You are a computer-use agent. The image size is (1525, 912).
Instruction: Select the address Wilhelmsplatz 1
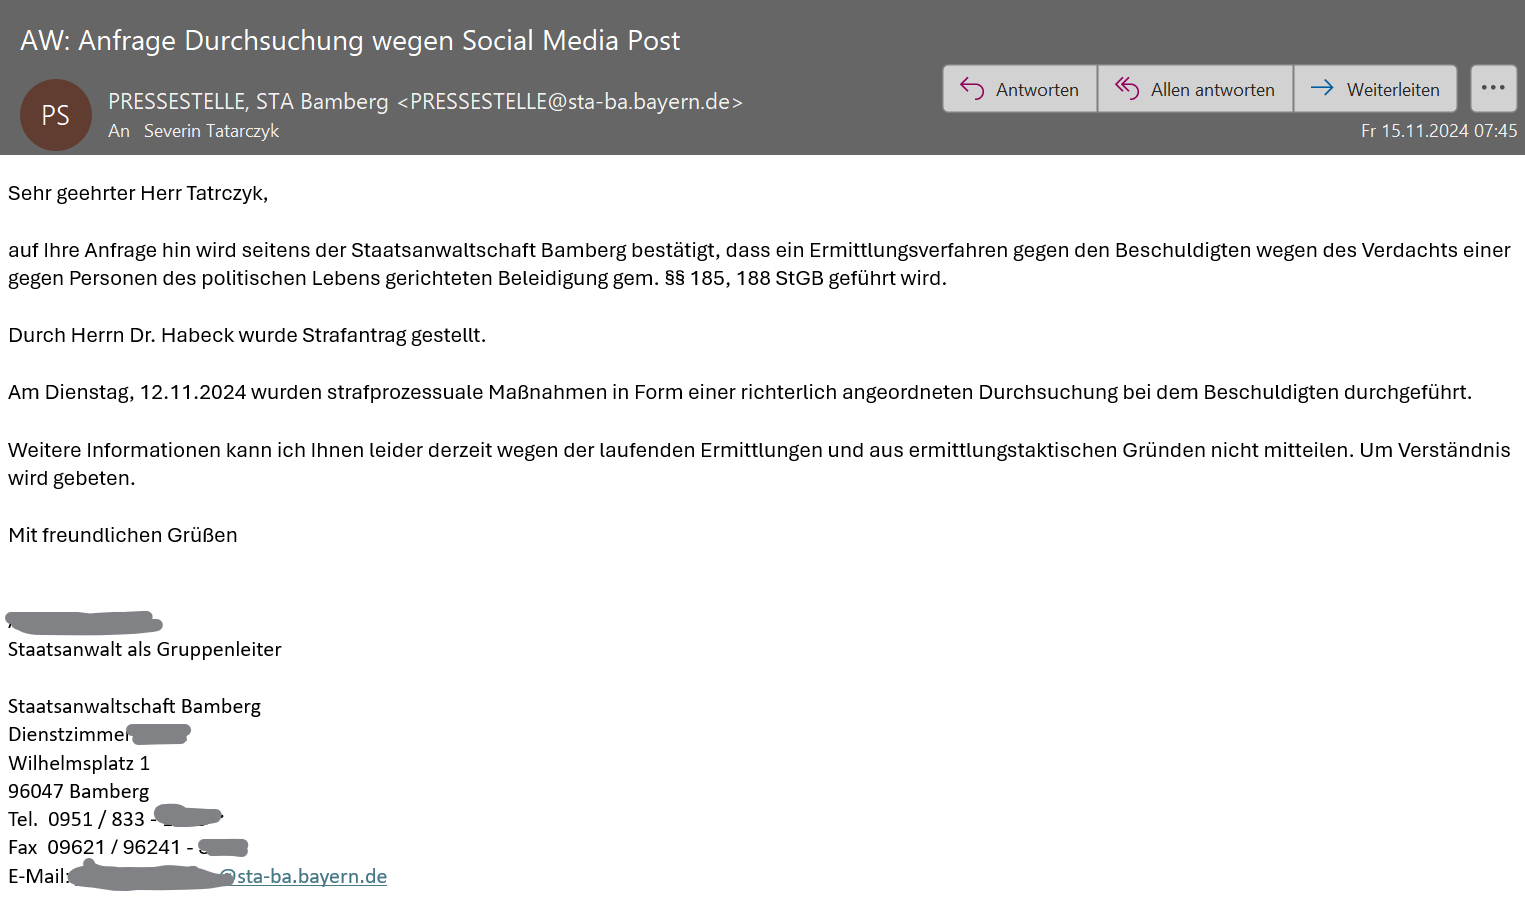pos(79,763)
